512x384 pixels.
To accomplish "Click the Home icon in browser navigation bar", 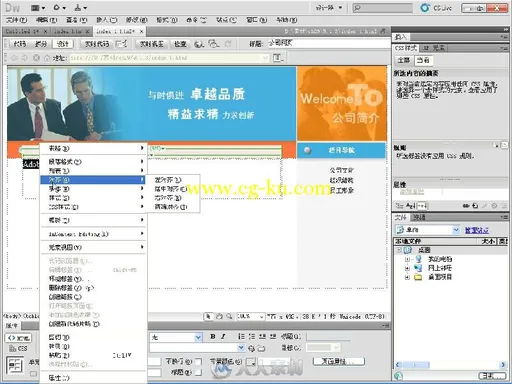I will pyautogui.click(x=47, y=58).
